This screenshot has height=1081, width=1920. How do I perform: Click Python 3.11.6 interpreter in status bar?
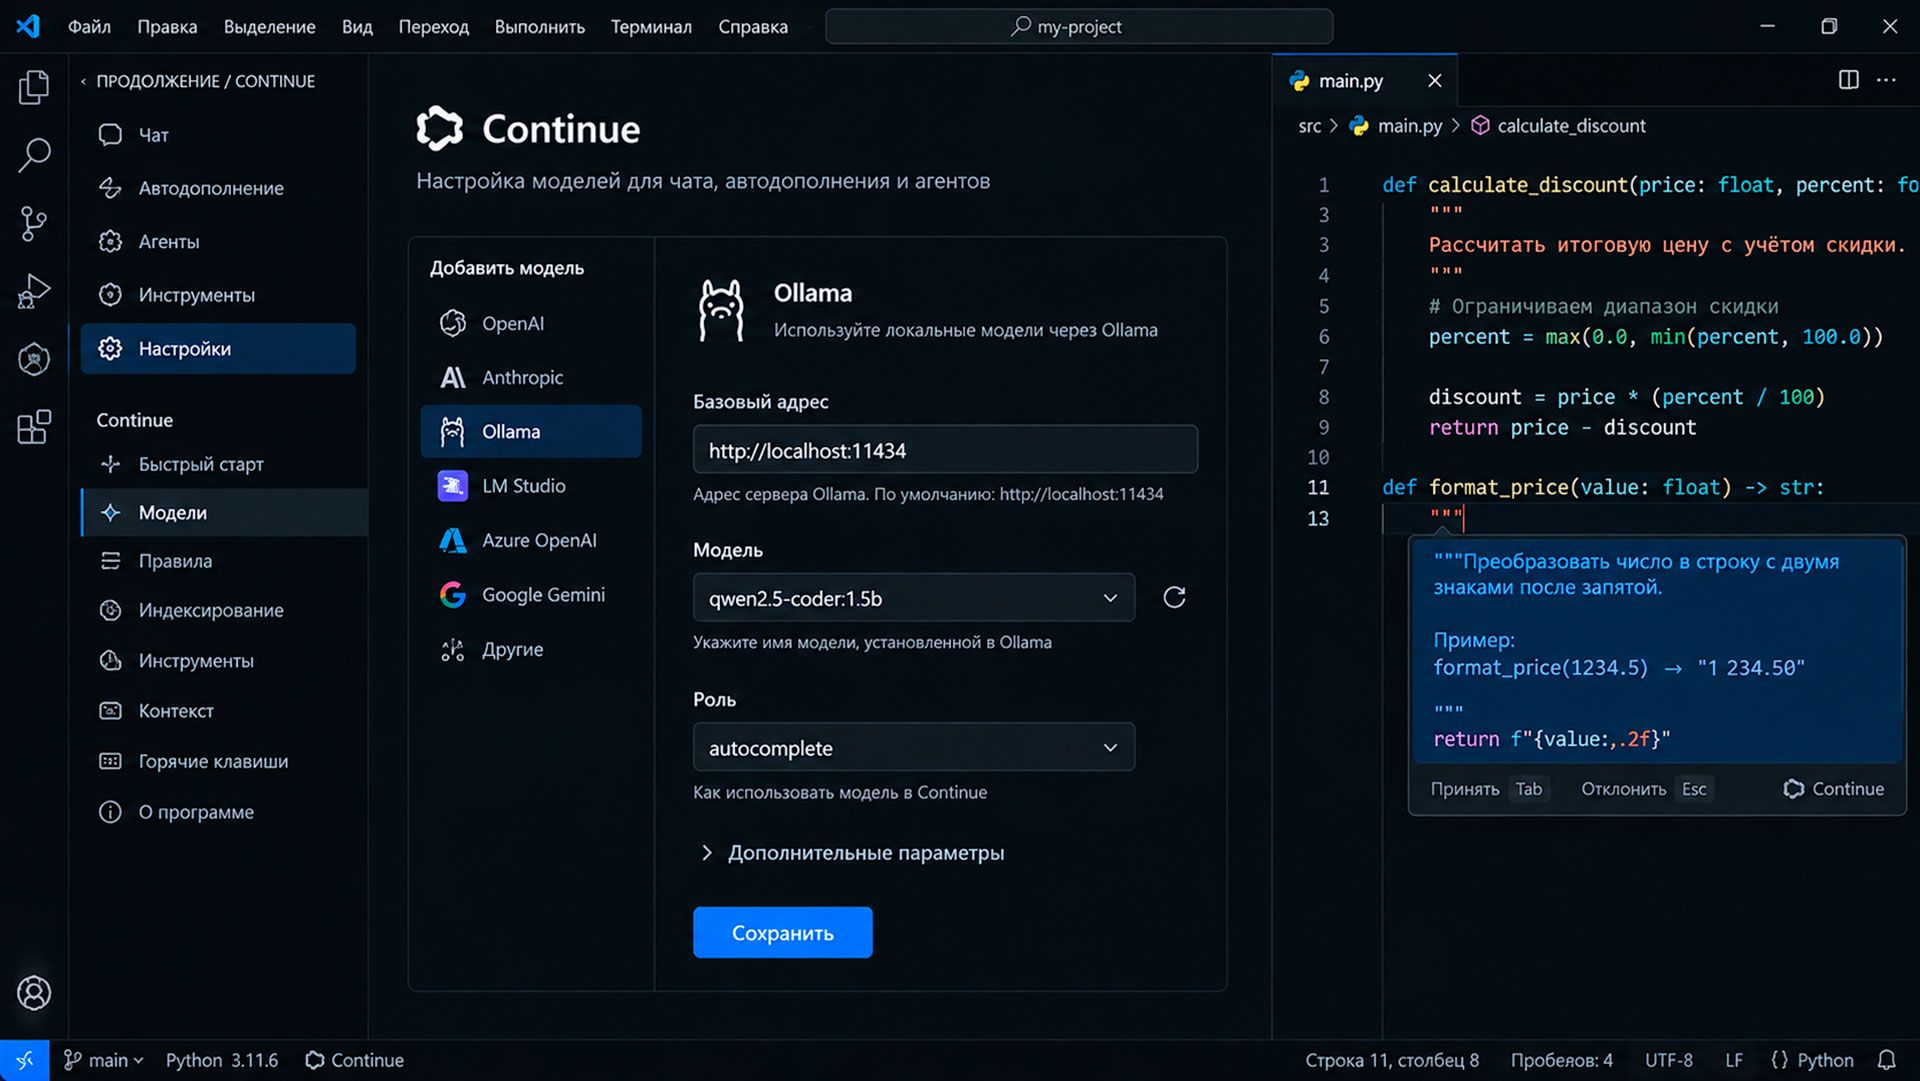(x=222, y=1060)
